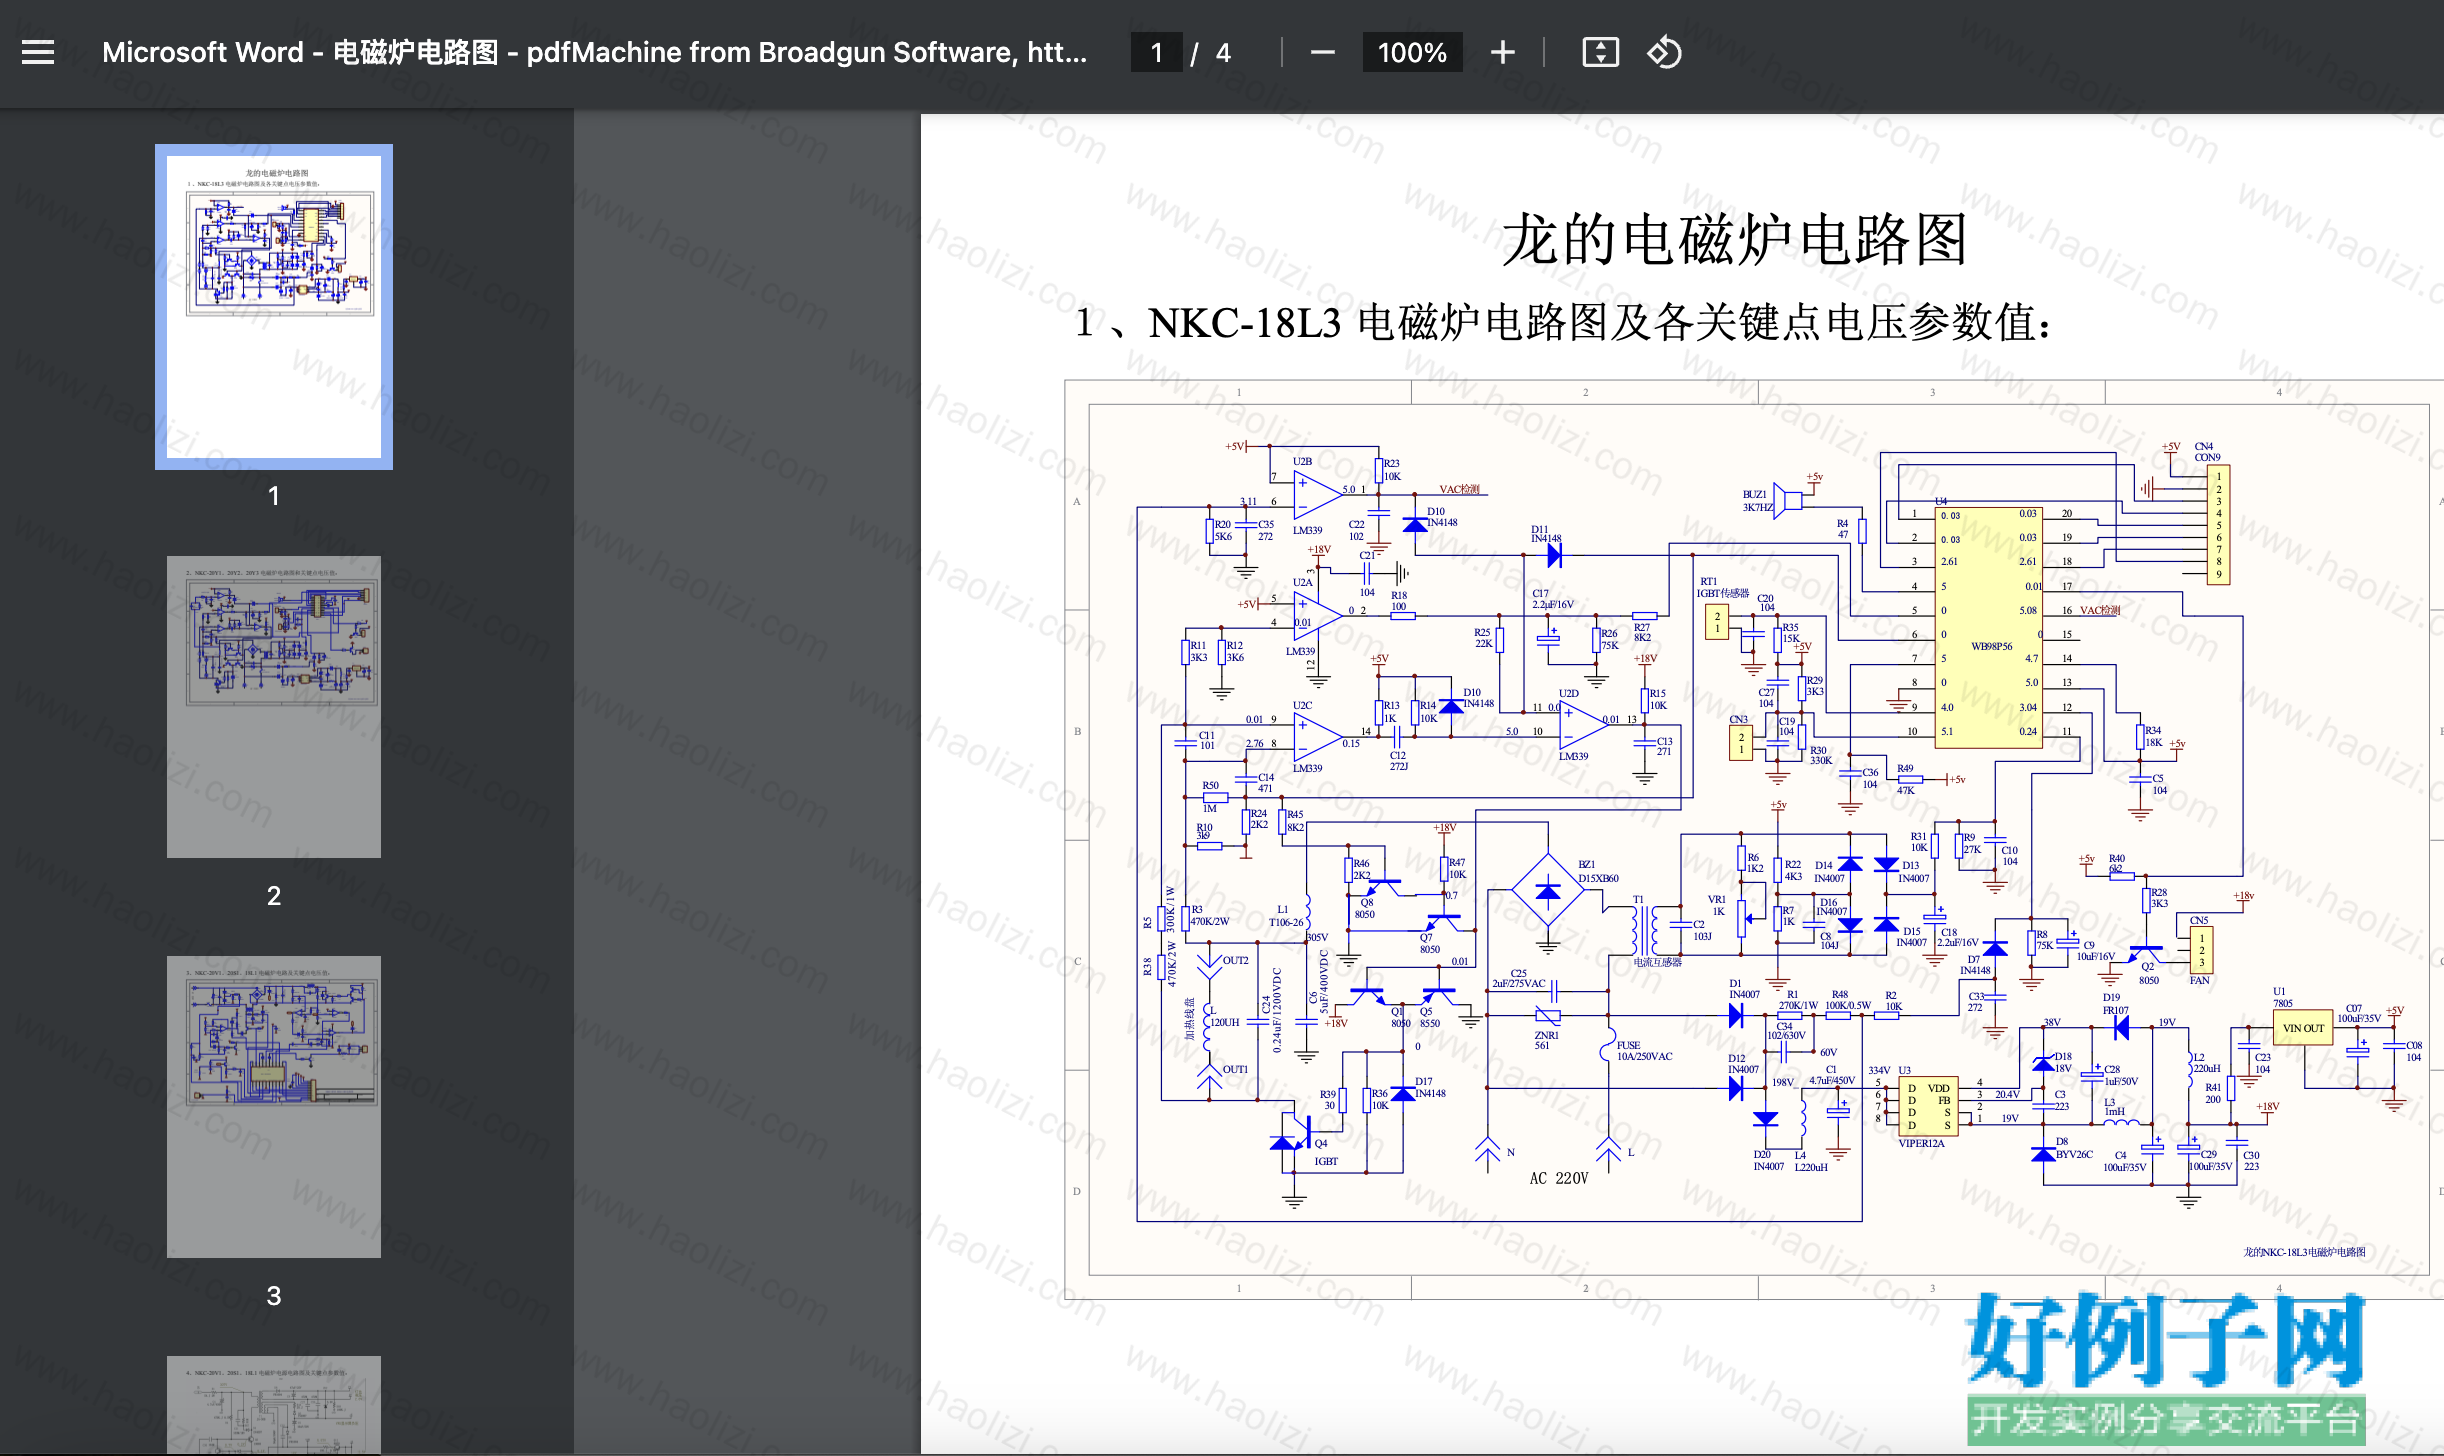Viewport: 2444px width, 1456px height.
Task: Click the 100% zoom level field
Action: coord(1412,52)
